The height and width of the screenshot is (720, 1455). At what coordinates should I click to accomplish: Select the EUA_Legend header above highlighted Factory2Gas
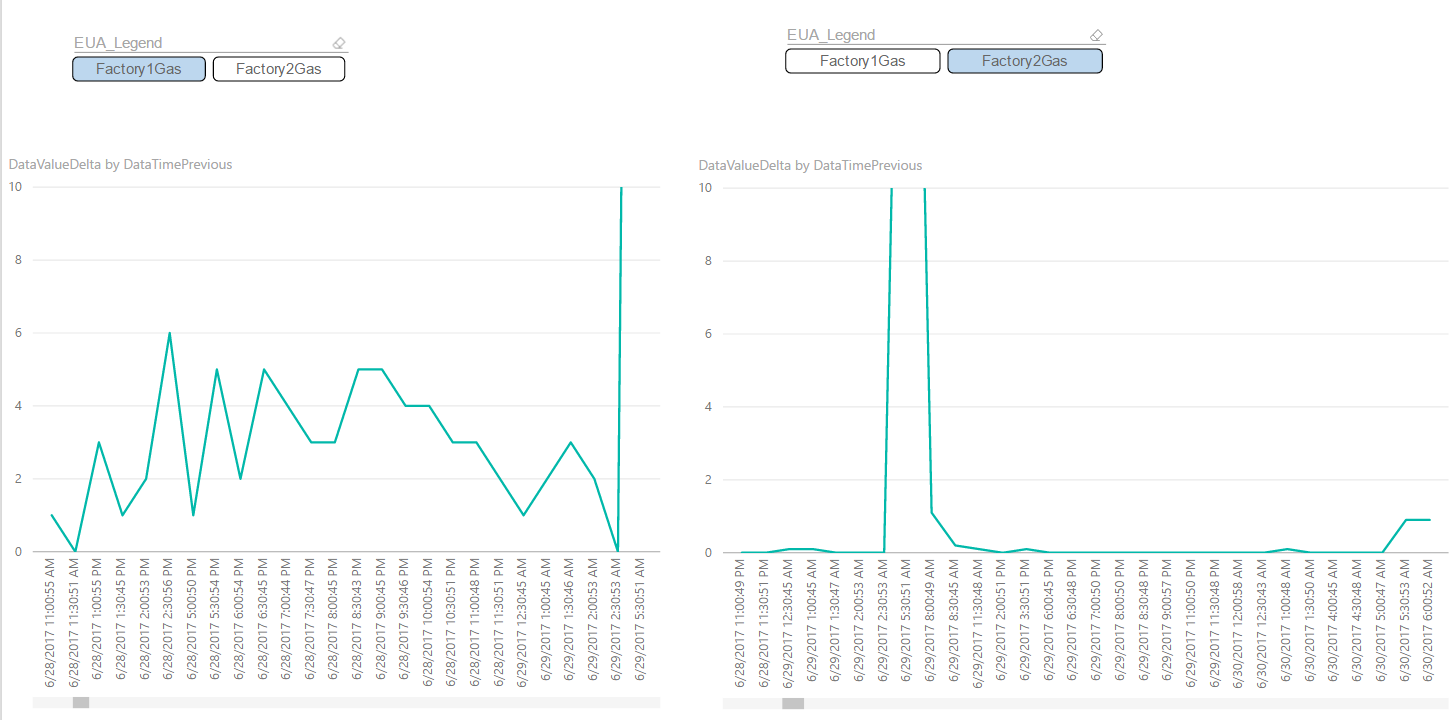[831, 35]
